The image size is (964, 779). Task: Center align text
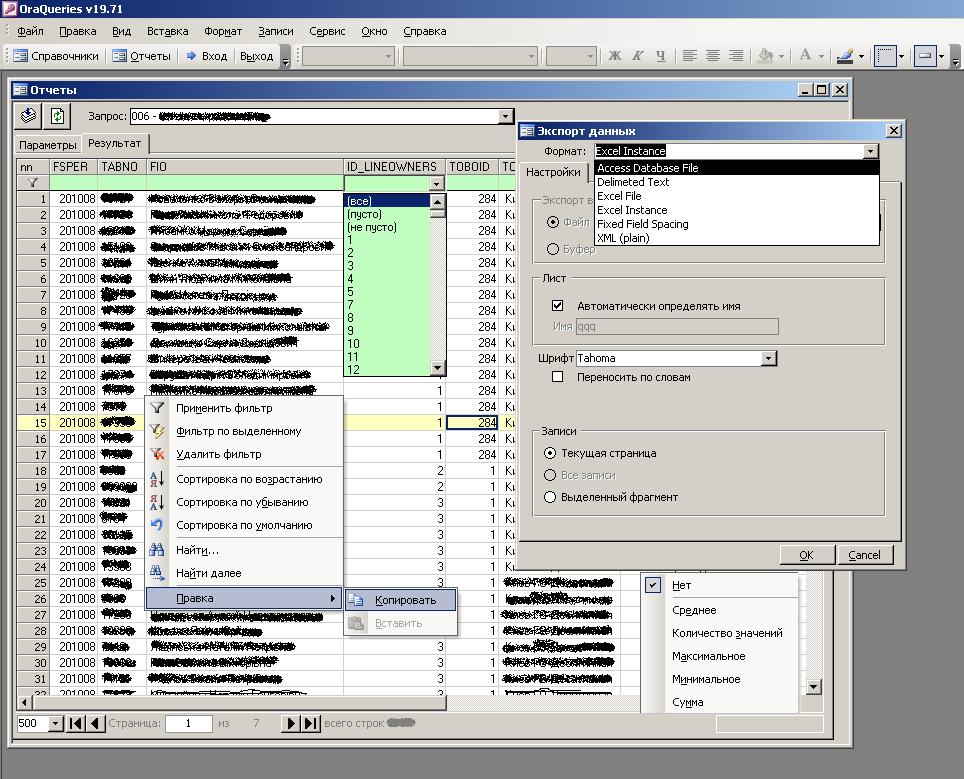[x=713, y=56]
